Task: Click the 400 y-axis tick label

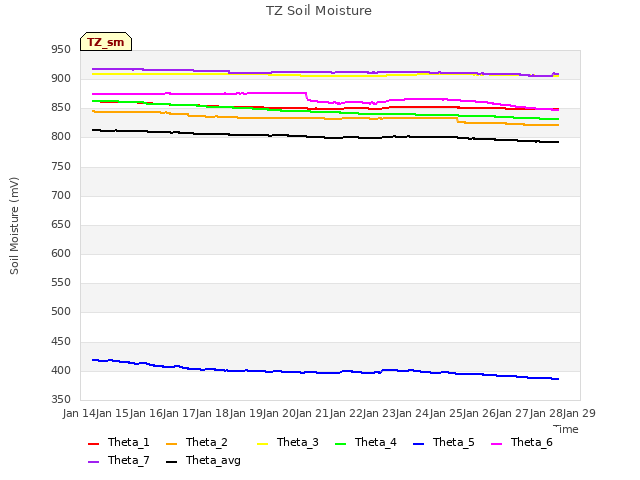Action: (61, 371)
